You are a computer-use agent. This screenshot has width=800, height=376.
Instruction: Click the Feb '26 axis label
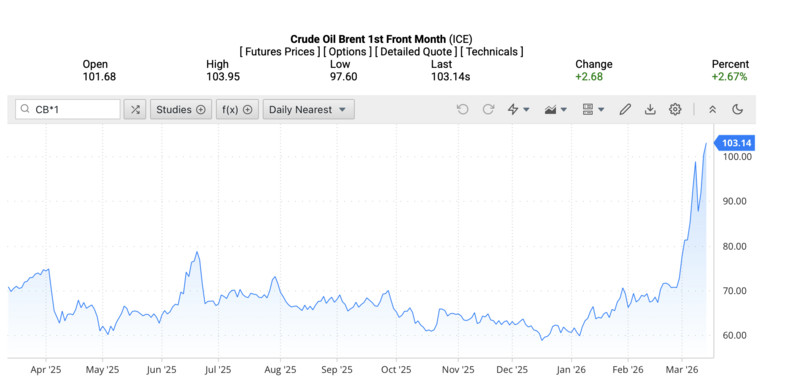tap(628, 369)
